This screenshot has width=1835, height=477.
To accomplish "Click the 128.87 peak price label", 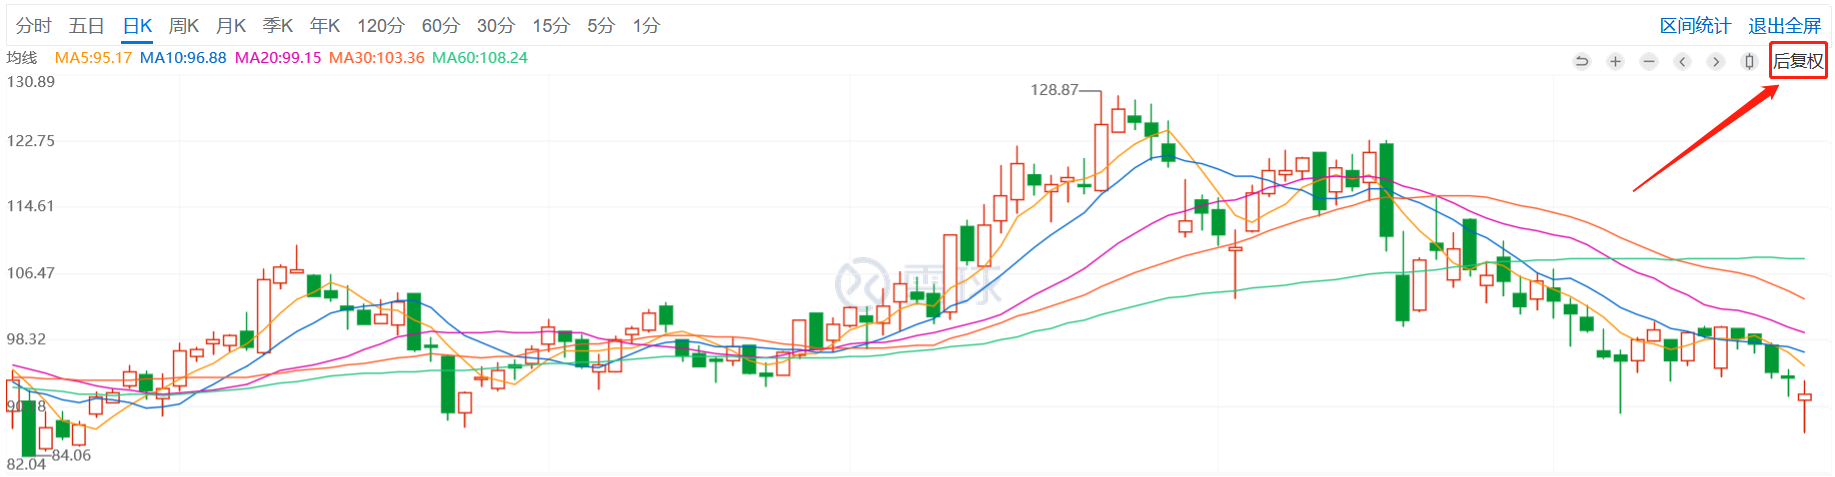I will 1054,90.
